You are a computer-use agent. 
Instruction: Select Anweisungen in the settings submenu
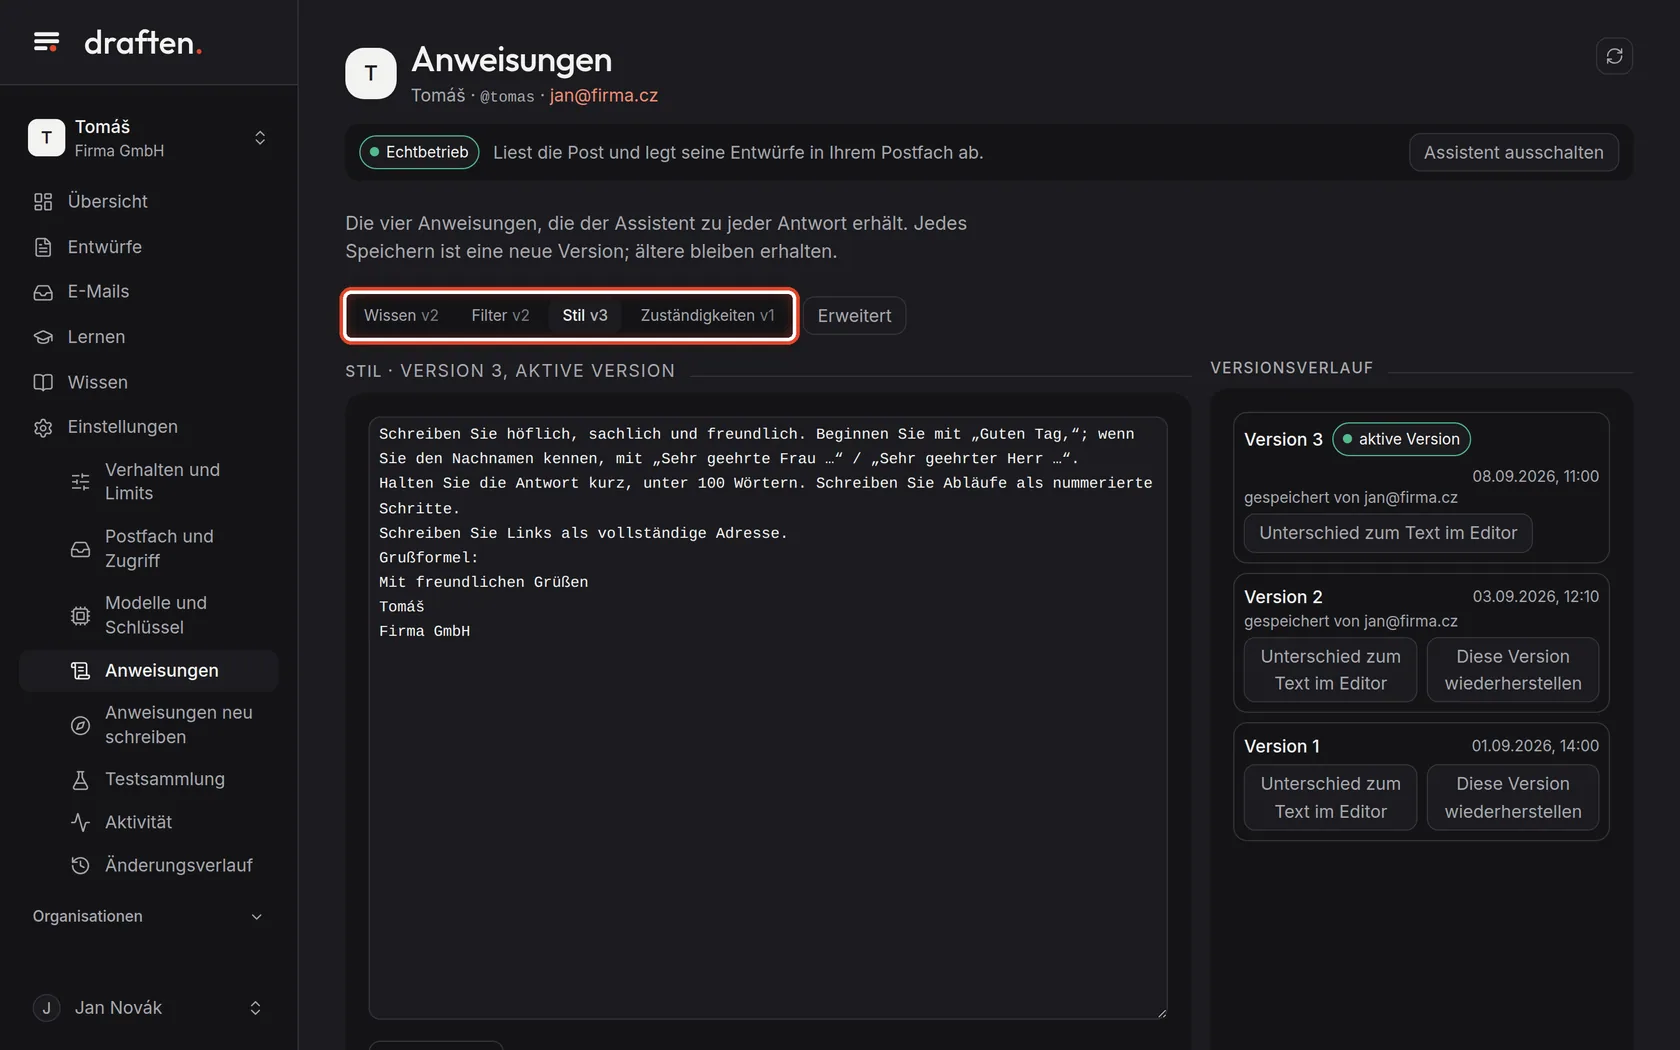(148, 671)
